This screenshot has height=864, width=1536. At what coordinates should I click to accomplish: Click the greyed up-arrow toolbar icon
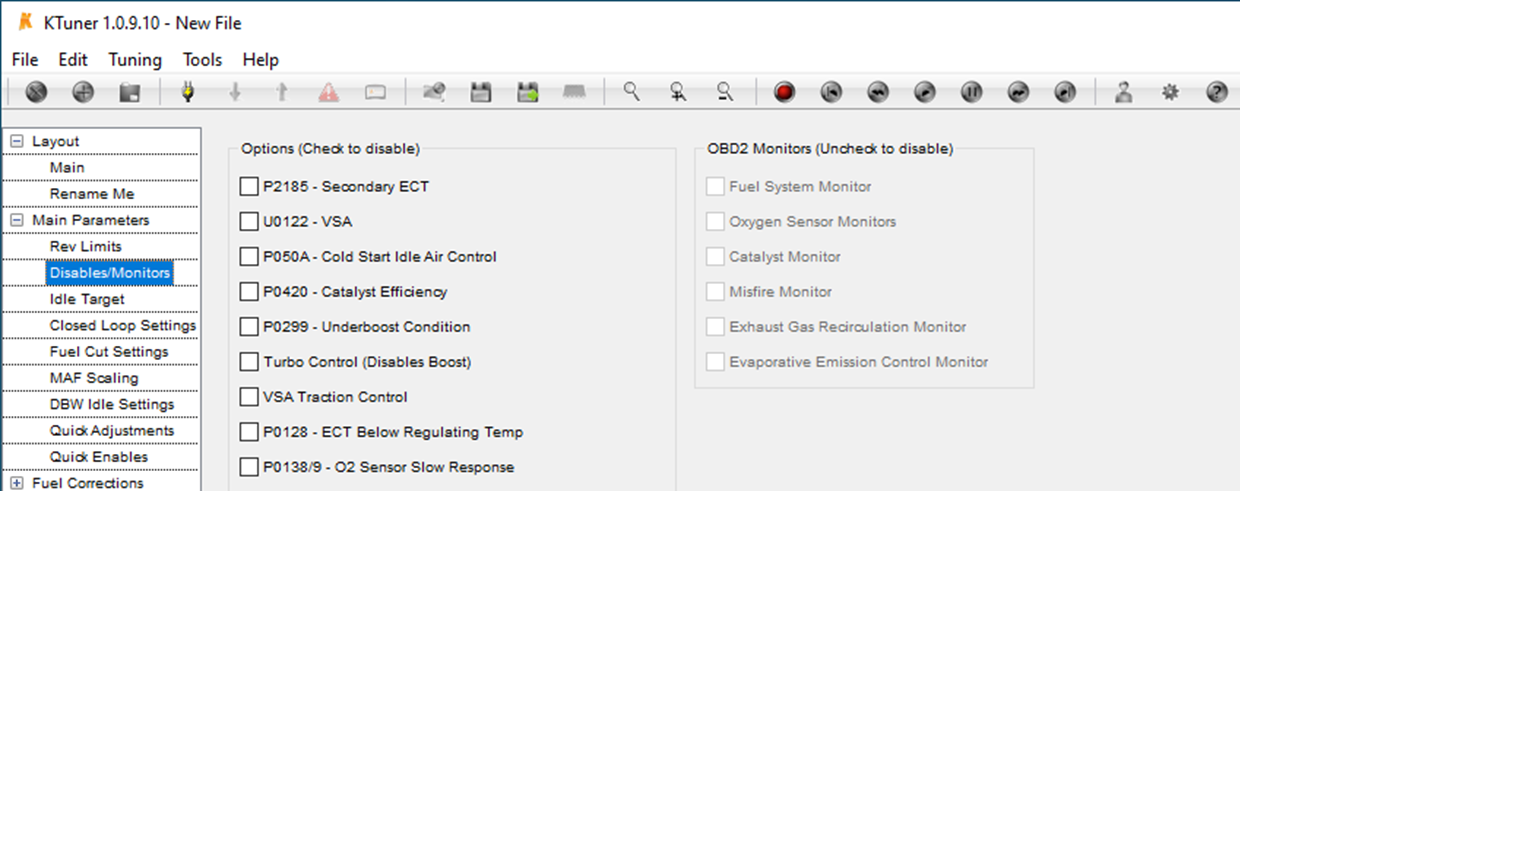282,92
